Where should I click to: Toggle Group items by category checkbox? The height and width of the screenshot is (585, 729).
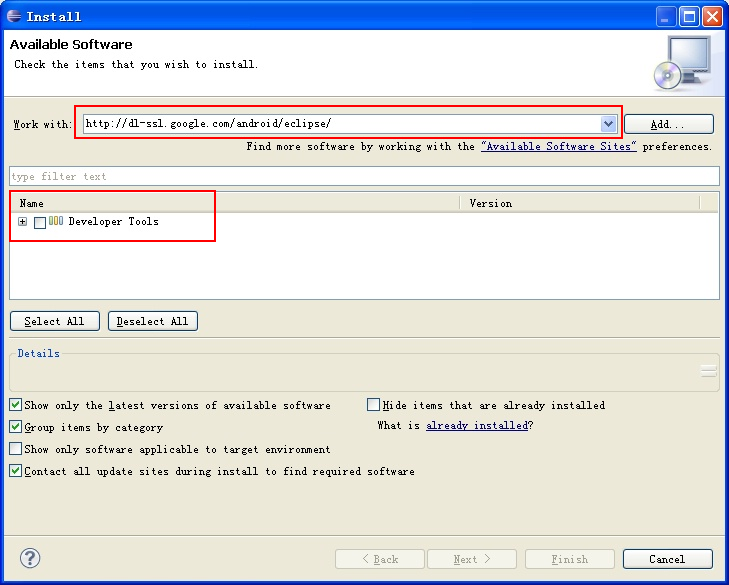pos(15,426)
